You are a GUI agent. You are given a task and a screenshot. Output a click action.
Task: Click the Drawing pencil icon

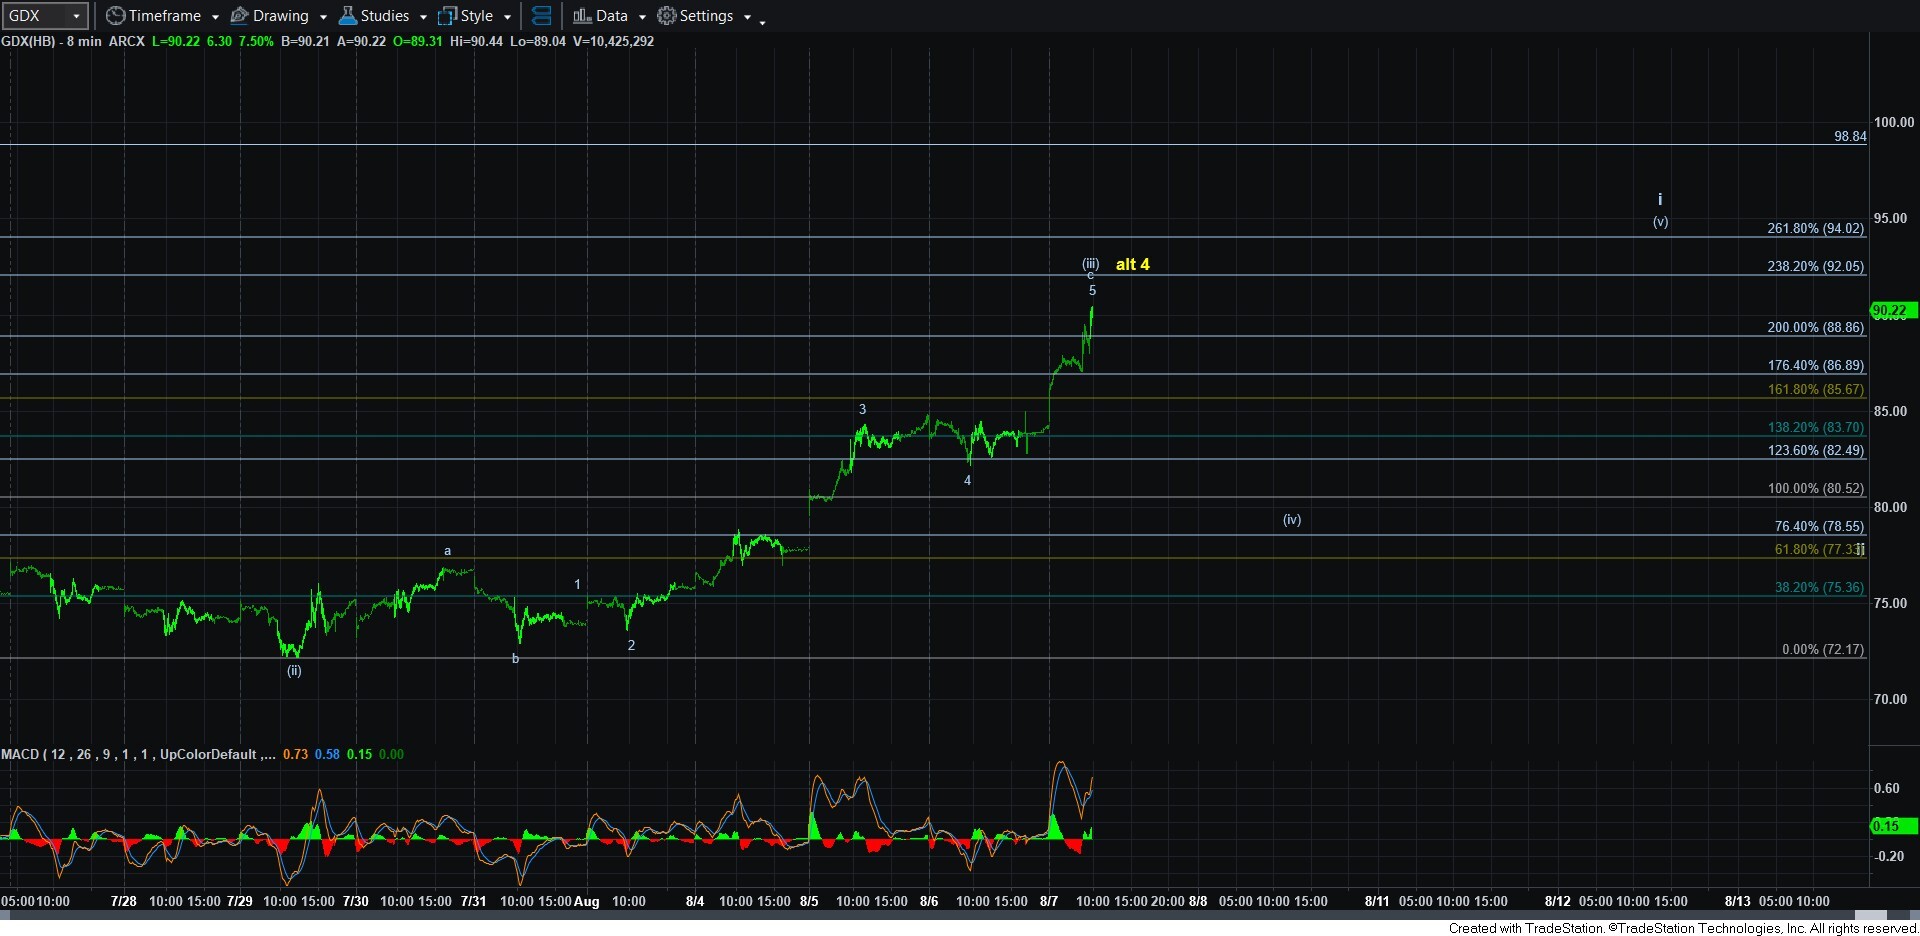pyautogui.click(x=239, y=16)
